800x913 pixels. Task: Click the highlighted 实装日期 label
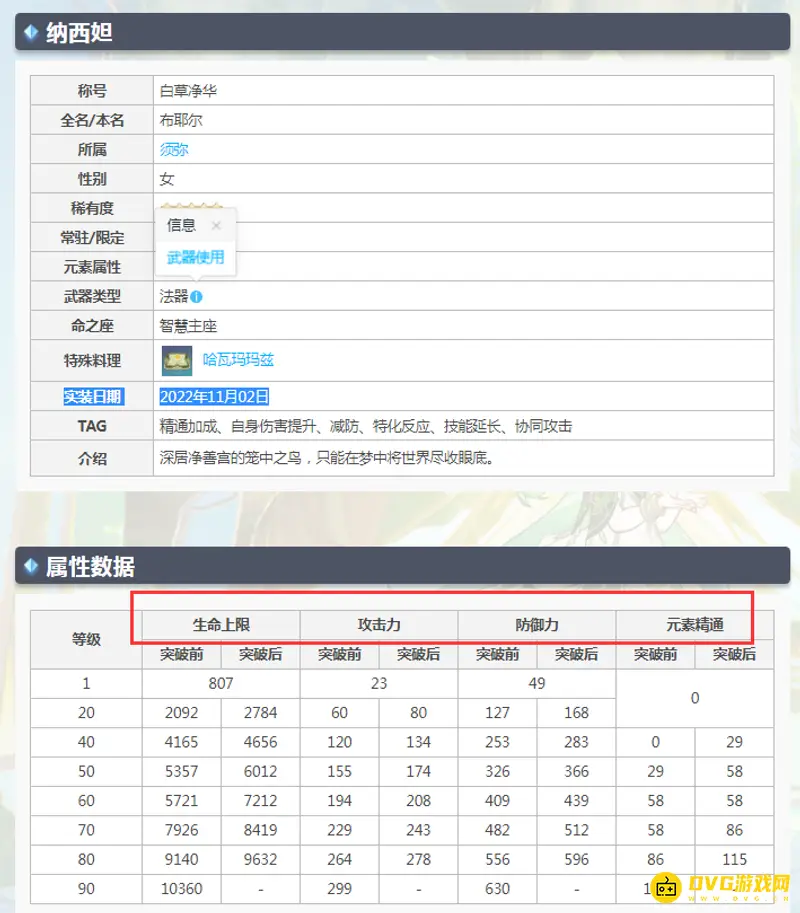92,396
